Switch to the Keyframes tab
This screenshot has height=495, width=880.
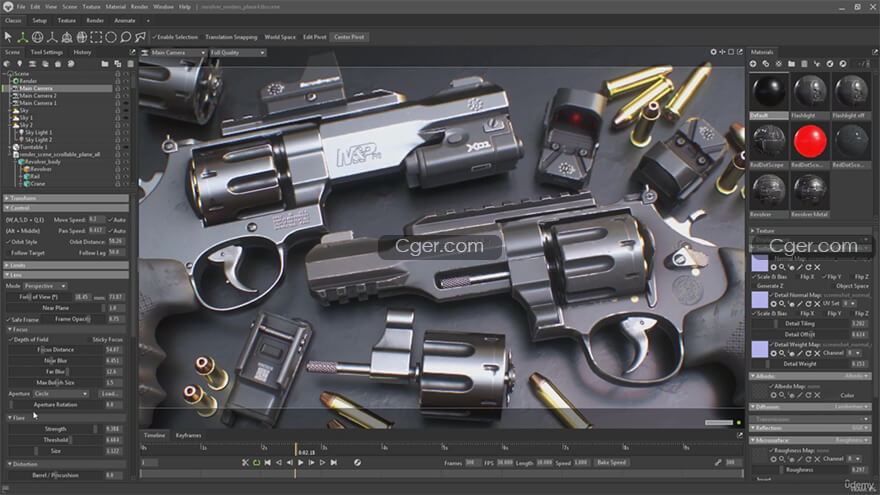pyautogui.click(x=188, y=435)
